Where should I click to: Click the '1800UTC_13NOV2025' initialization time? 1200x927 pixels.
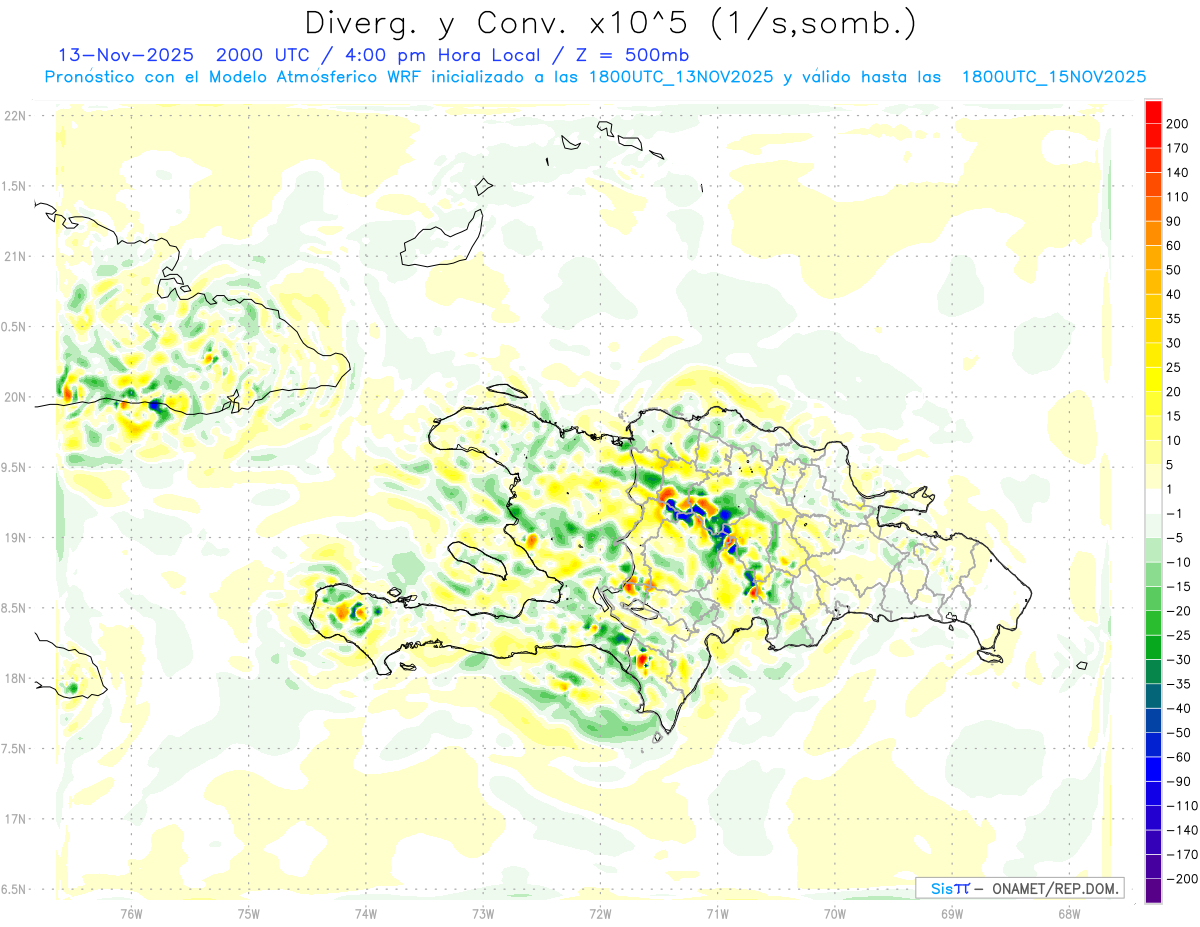(x=680, y=77)
